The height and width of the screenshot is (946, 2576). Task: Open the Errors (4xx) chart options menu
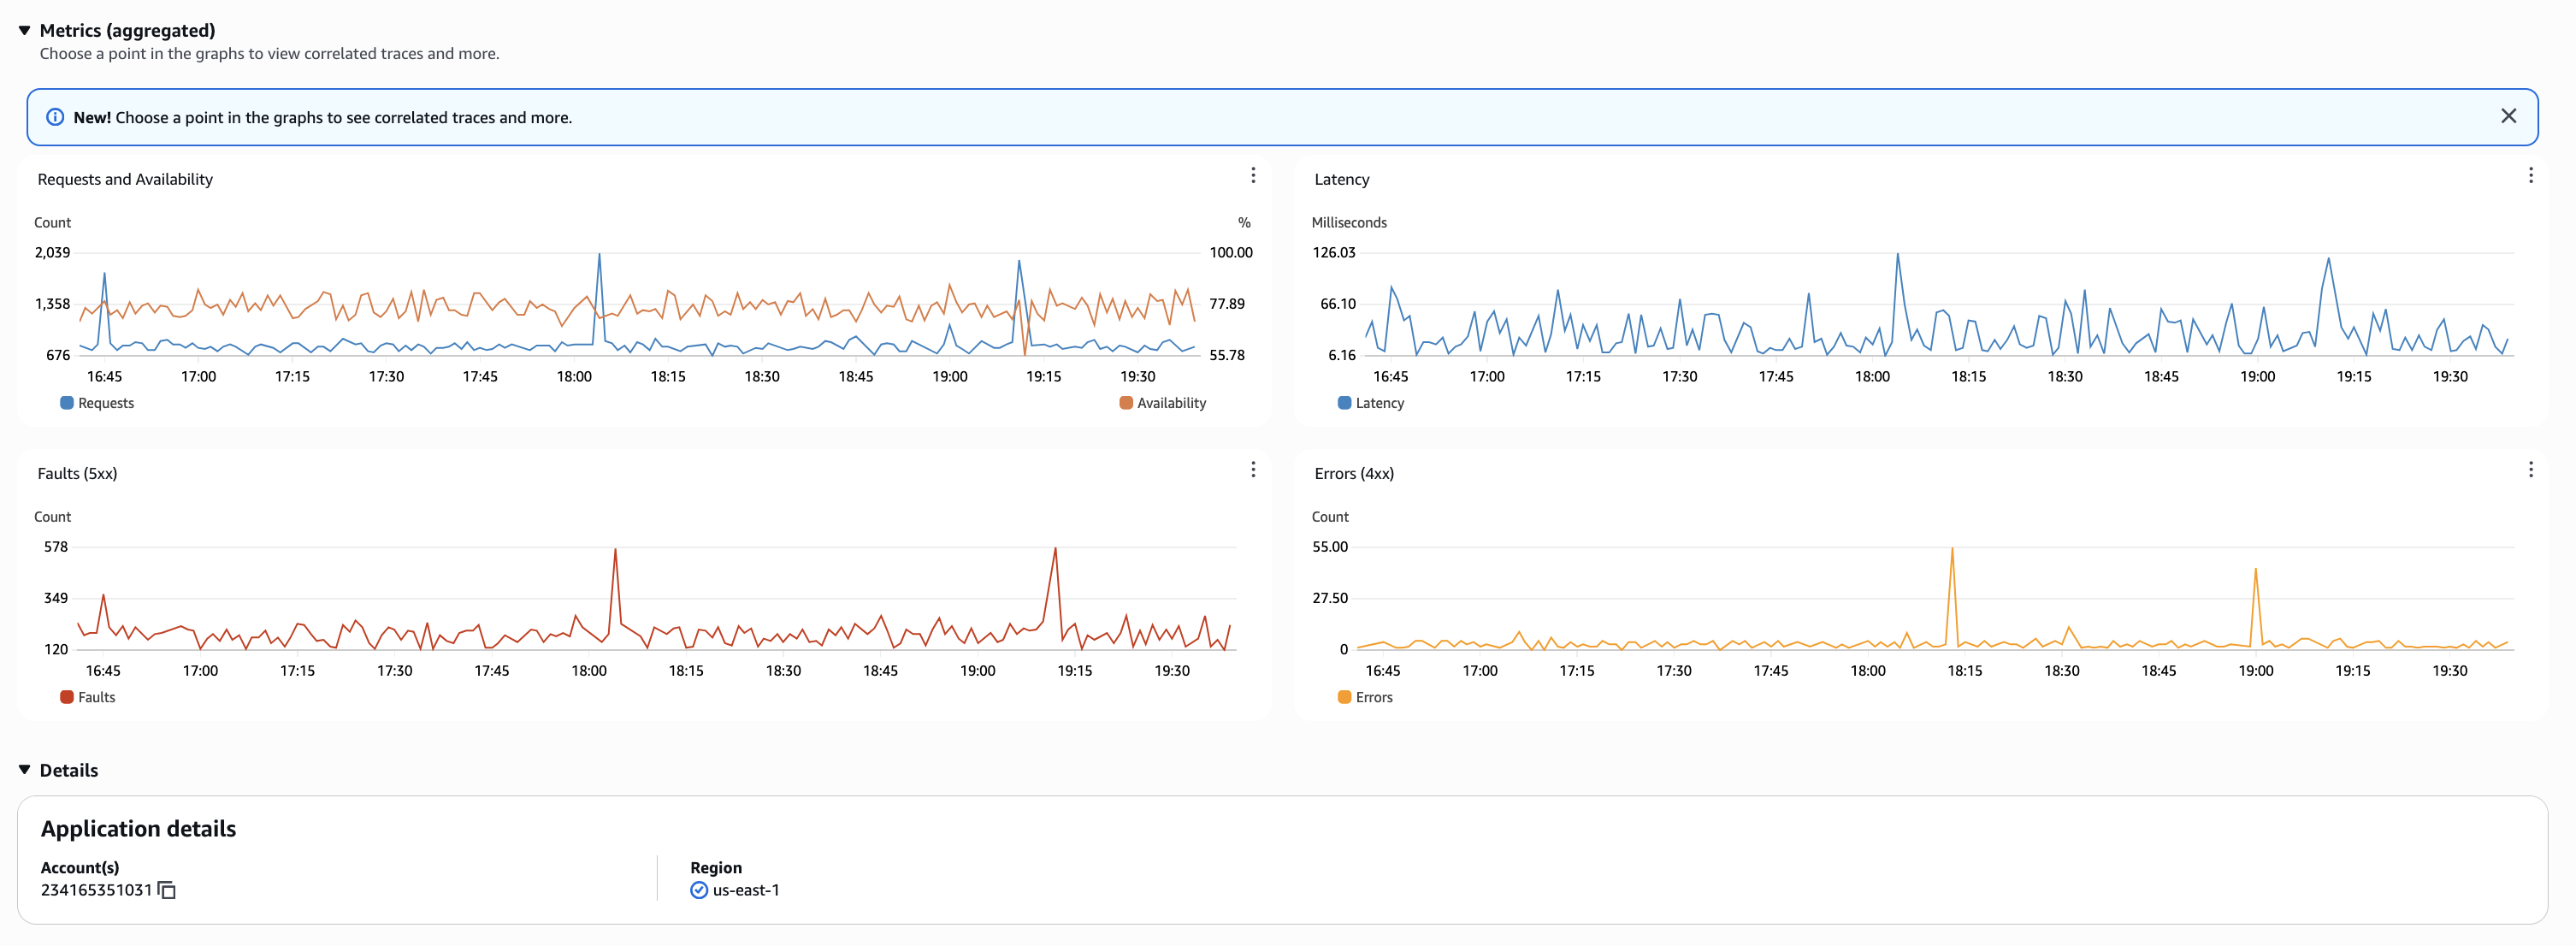pyautogui.click(x=2531, y=469)
